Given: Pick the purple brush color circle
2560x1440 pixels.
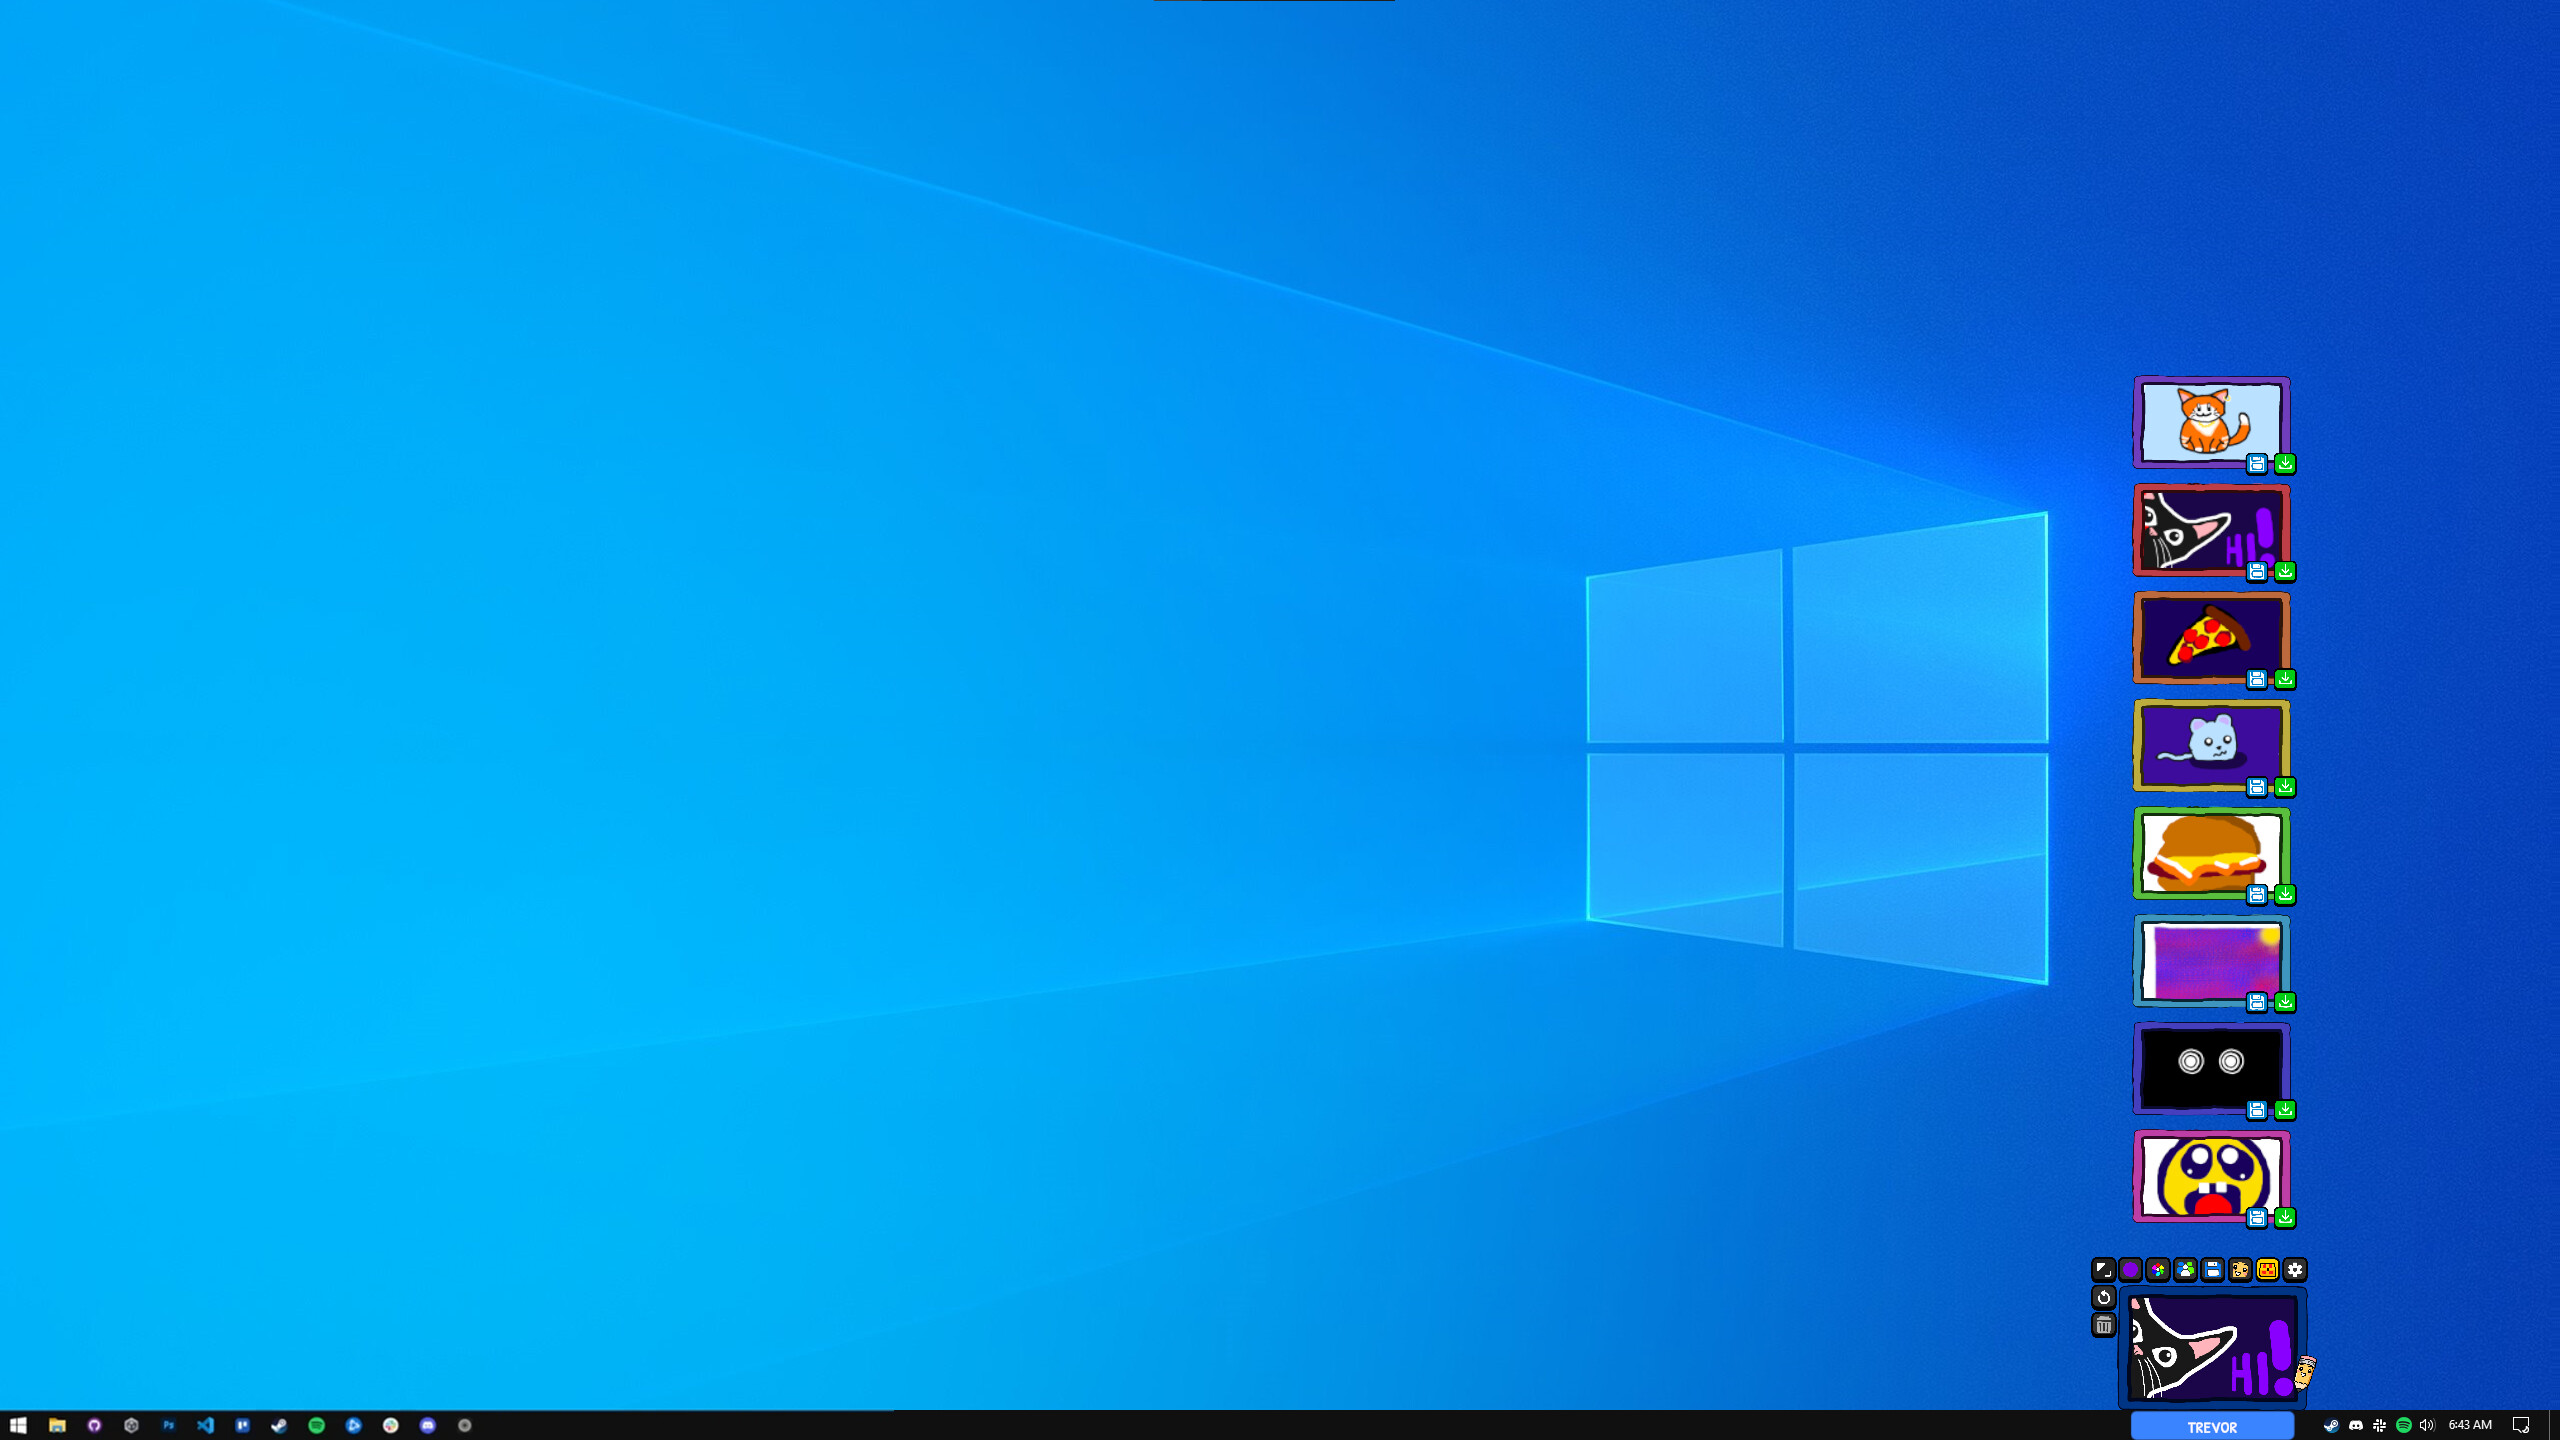Looking at the screenshot, I should click(2130, 1270).
